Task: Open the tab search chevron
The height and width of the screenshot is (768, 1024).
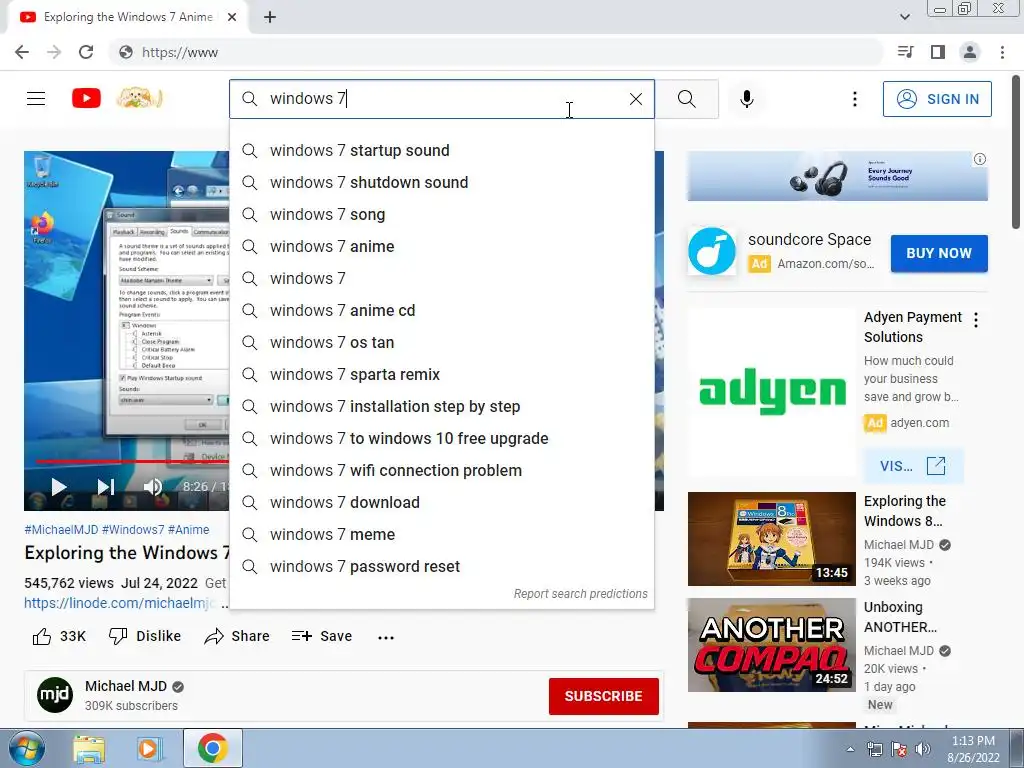Action: 904,17
